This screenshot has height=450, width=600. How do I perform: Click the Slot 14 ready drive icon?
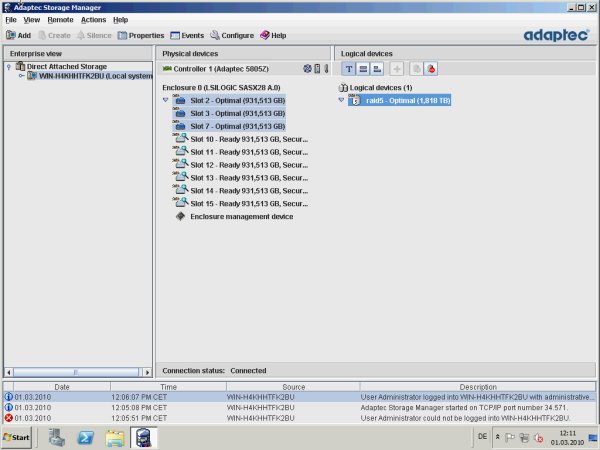tap(180, 190)
